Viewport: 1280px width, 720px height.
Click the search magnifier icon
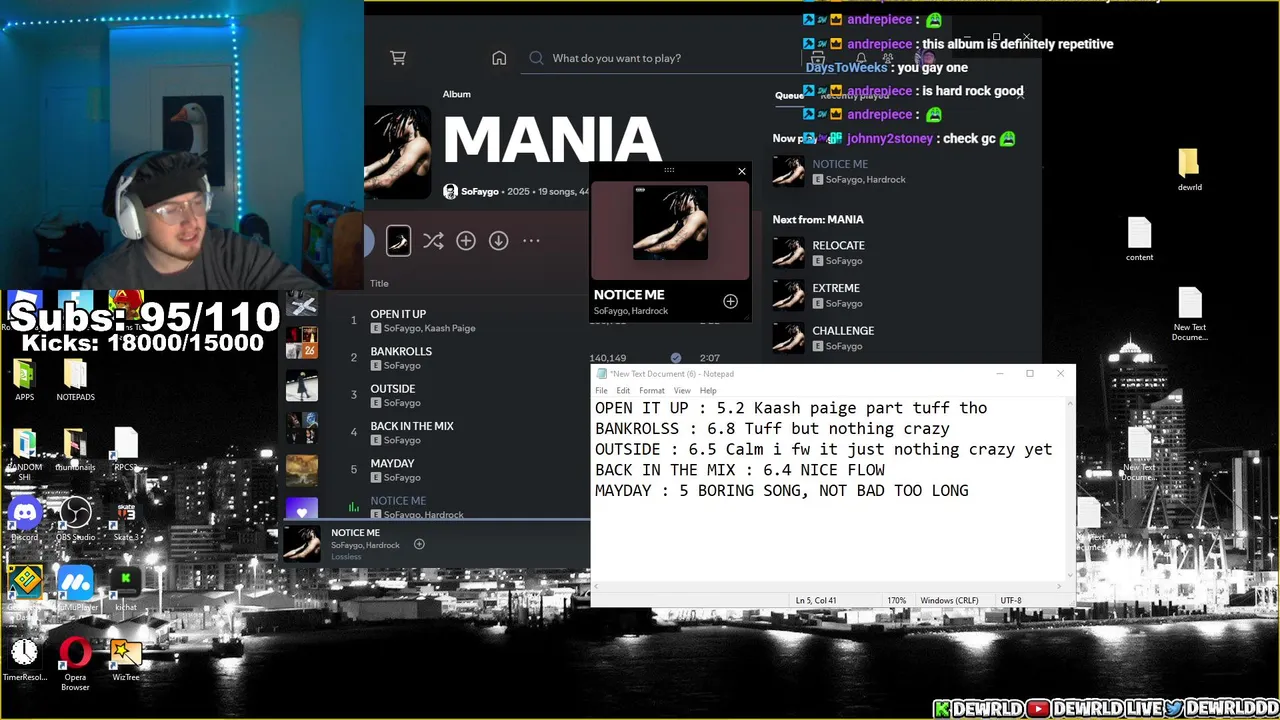[x=536, y=58]
